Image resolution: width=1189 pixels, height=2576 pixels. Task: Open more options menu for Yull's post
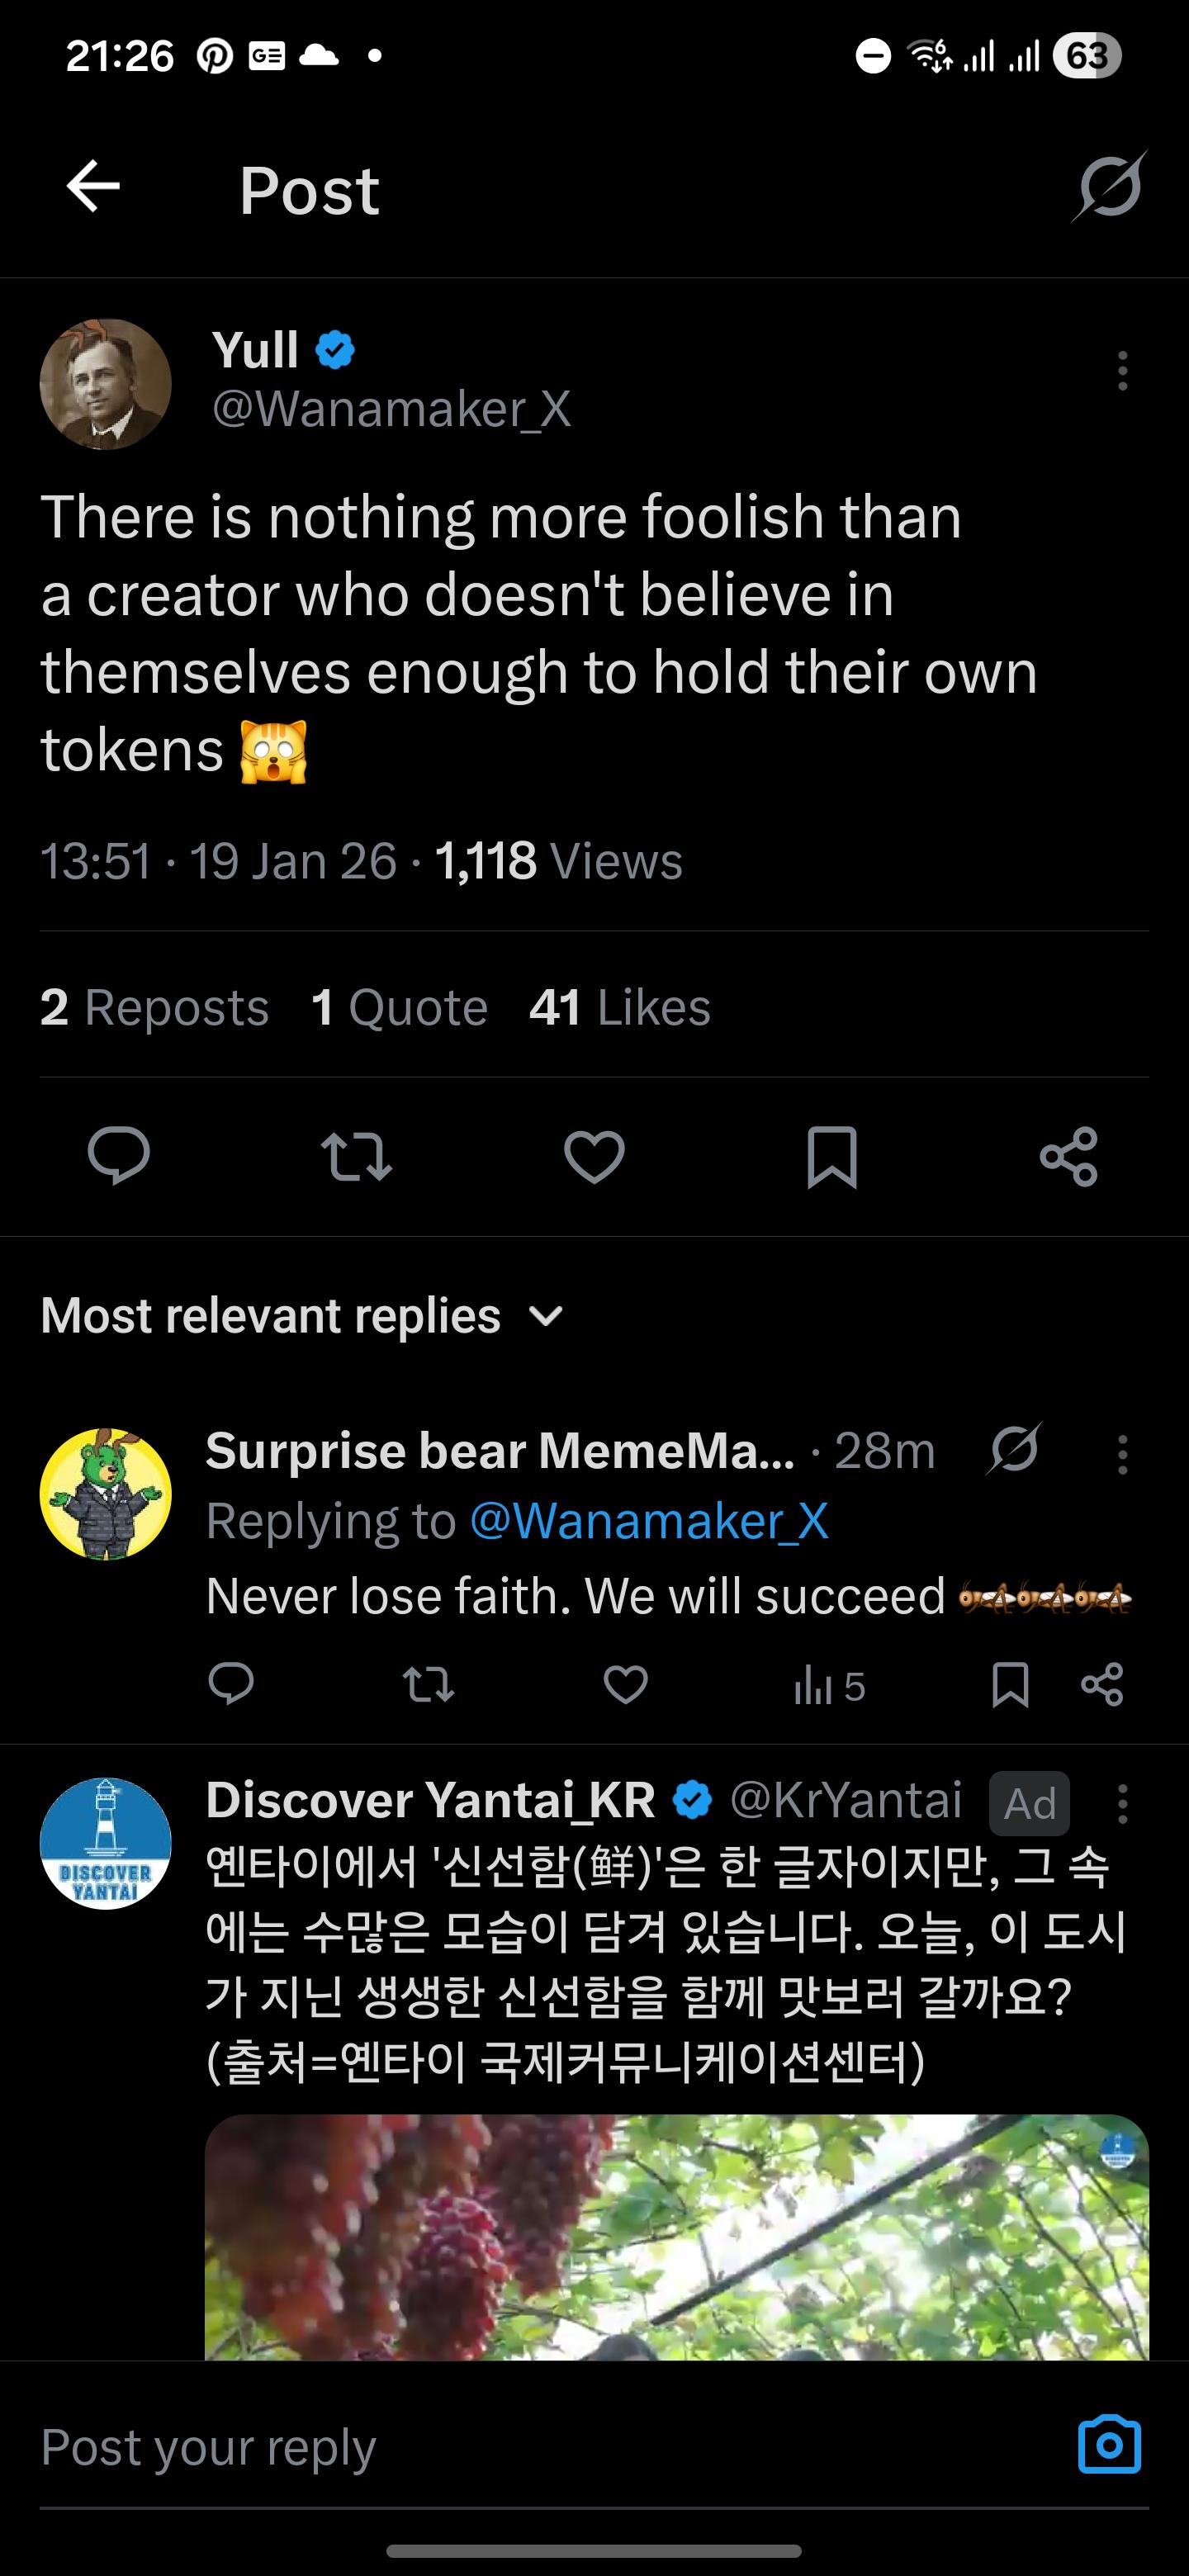[1122, 371]
